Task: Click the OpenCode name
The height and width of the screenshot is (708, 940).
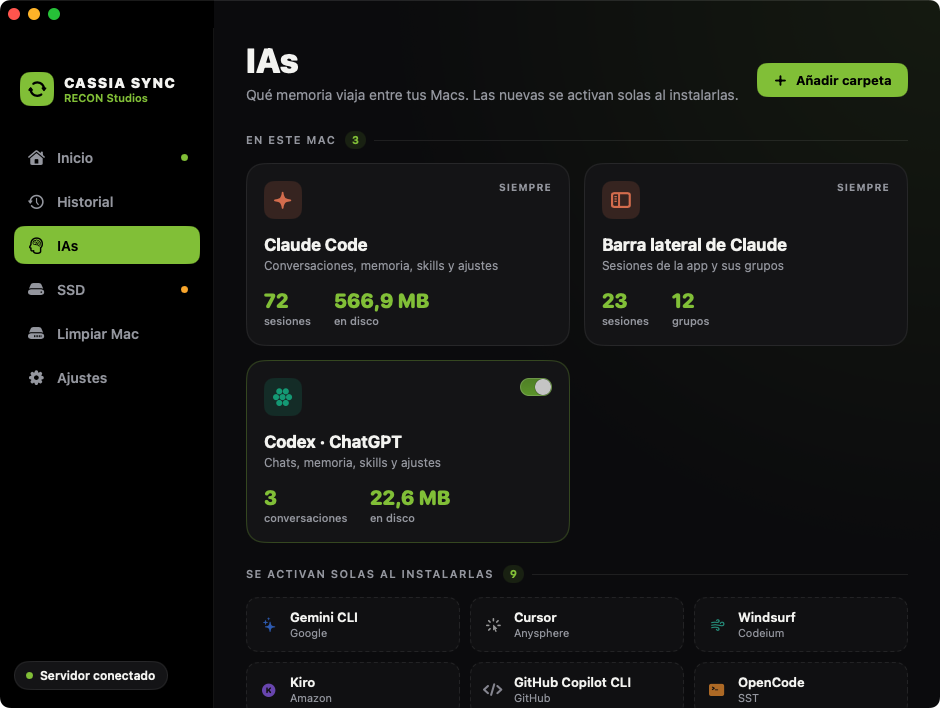Action: (x=771, y=682)
